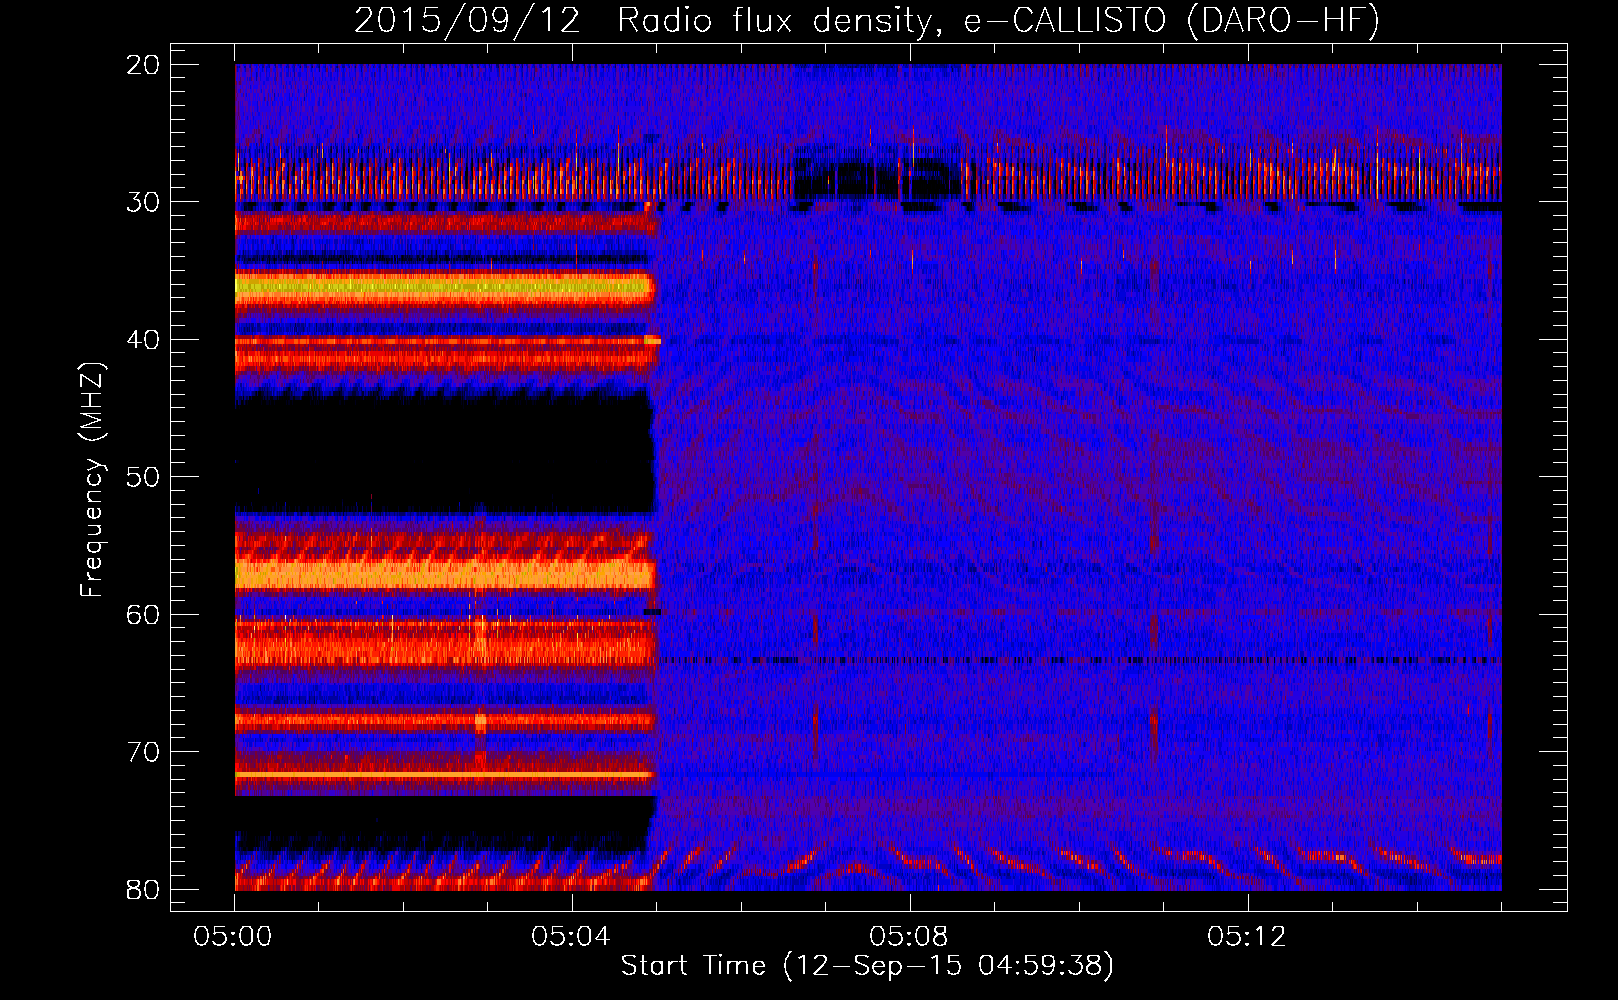
Task: Click the 40 frequency tick label
Action: [x=144, y=340]
